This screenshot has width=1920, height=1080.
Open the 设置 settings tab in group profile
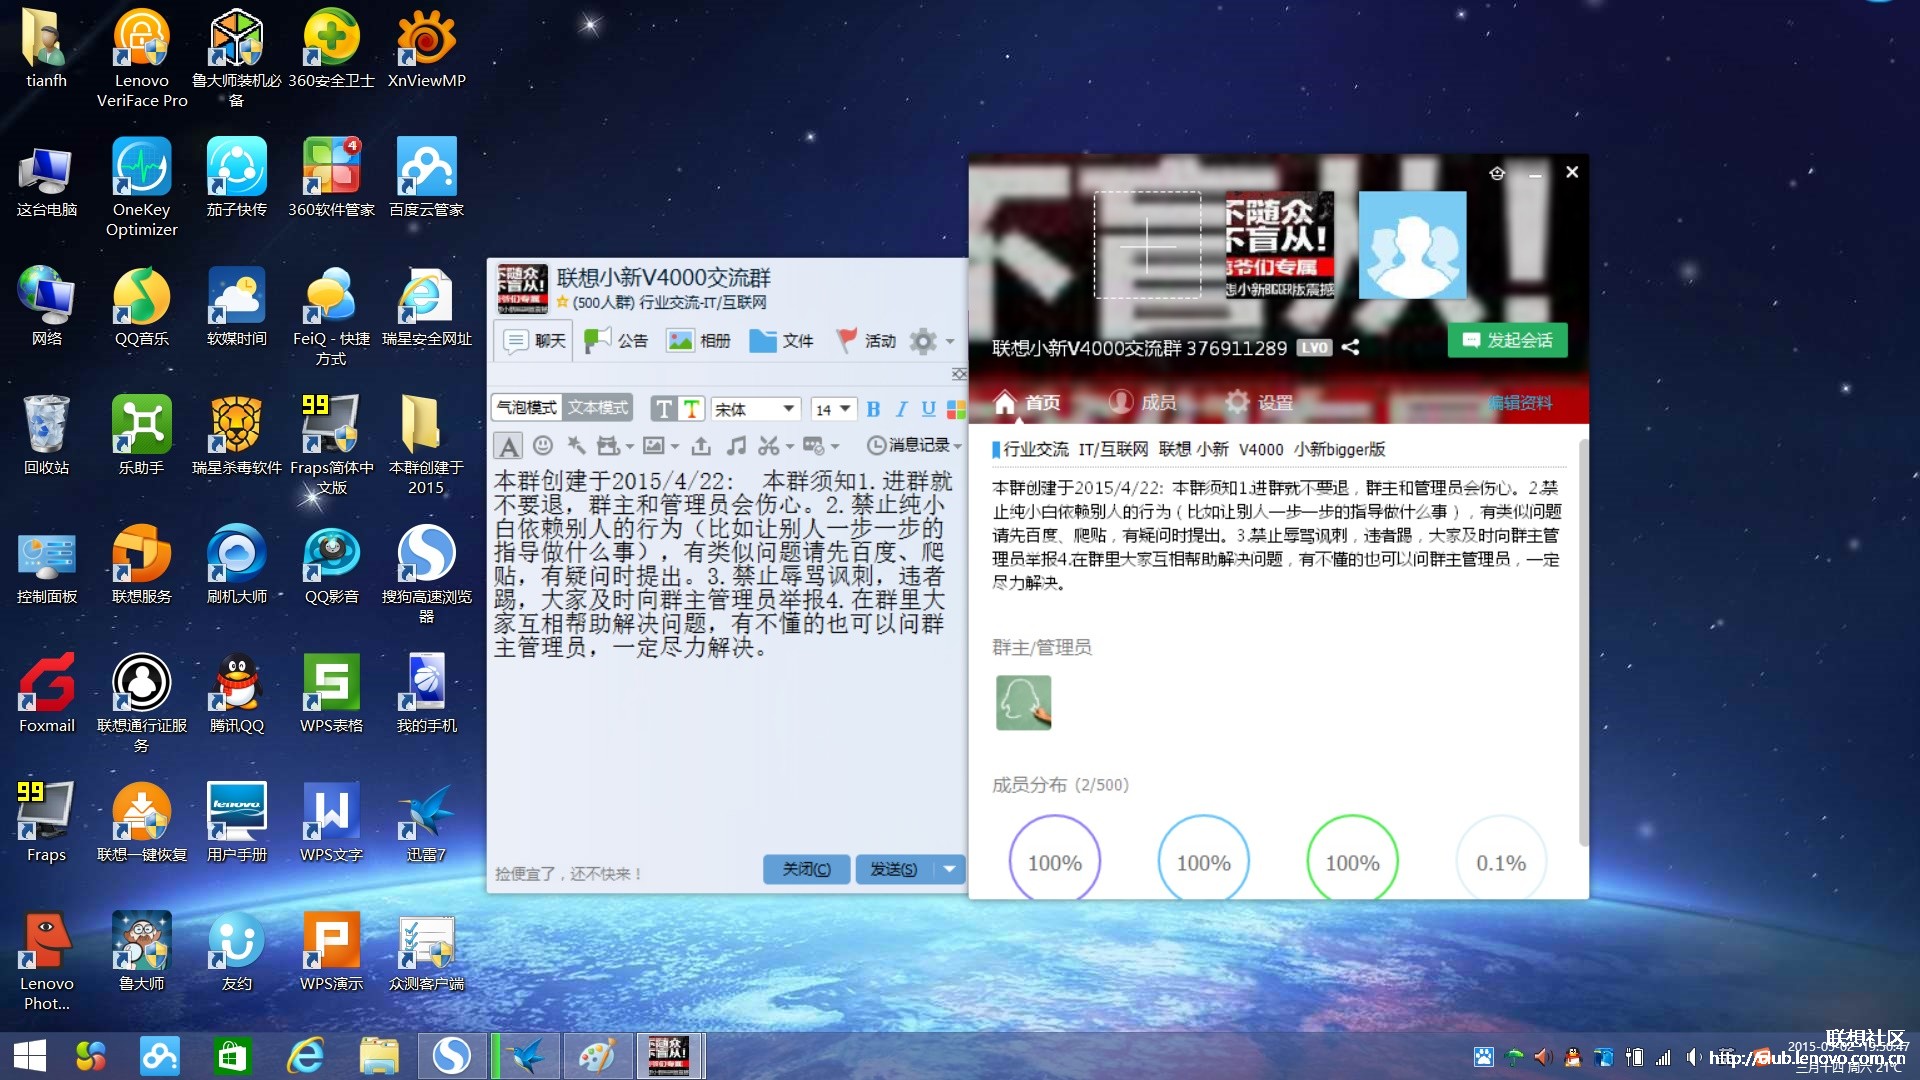click(x=1260, y=402)
